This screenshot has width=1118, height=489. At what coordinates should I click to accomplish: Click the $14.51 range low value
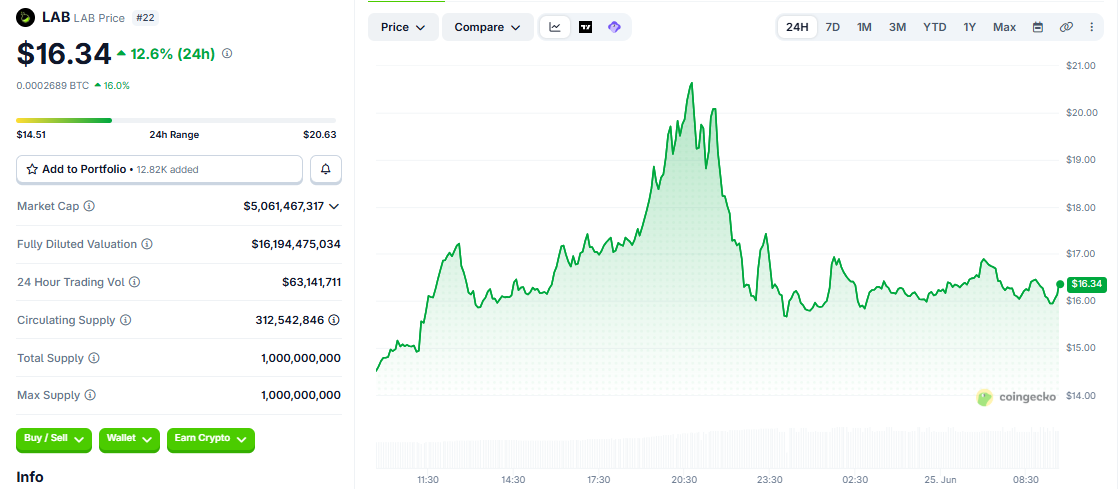(31, 135)
